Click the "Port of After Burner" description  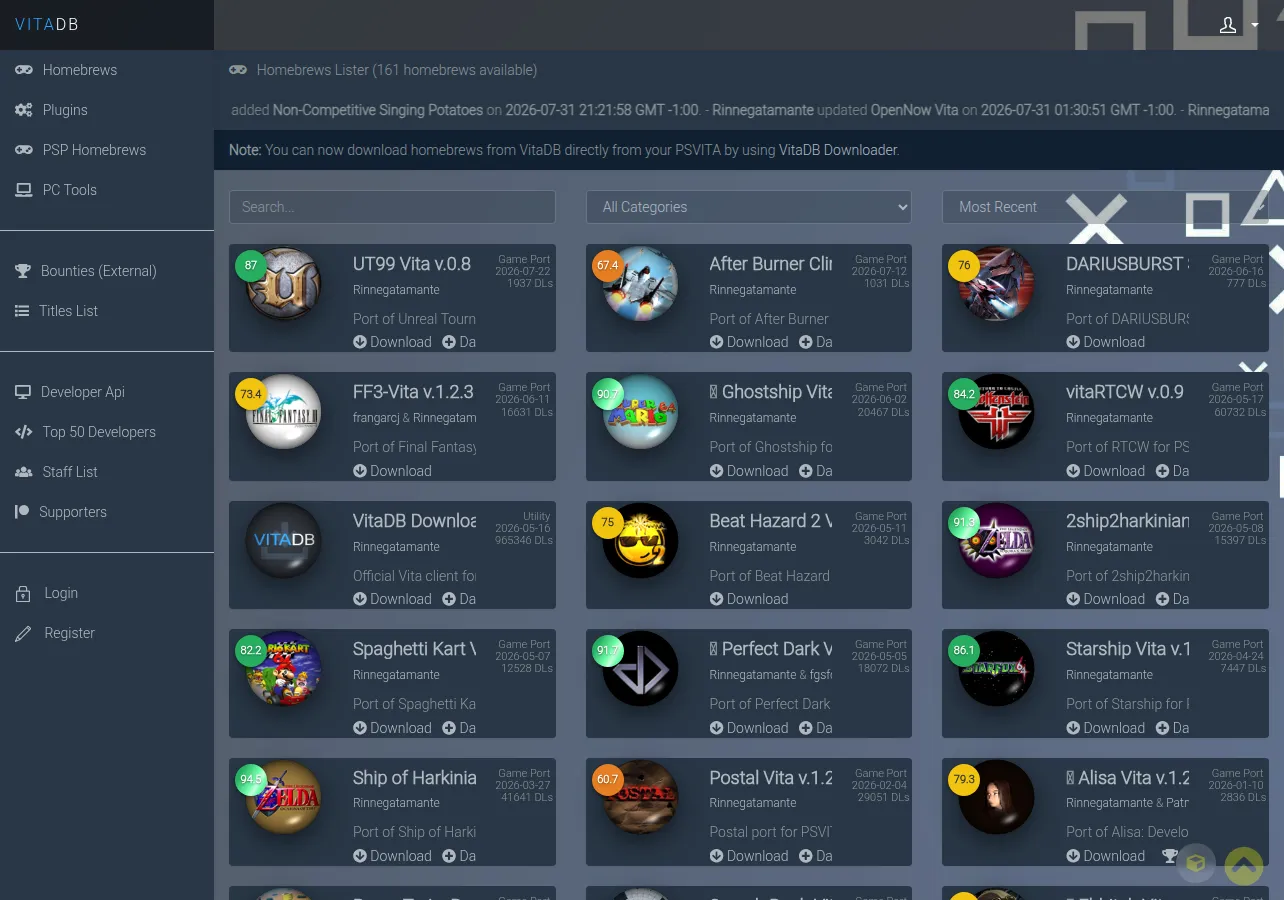(x=769, y=319)
